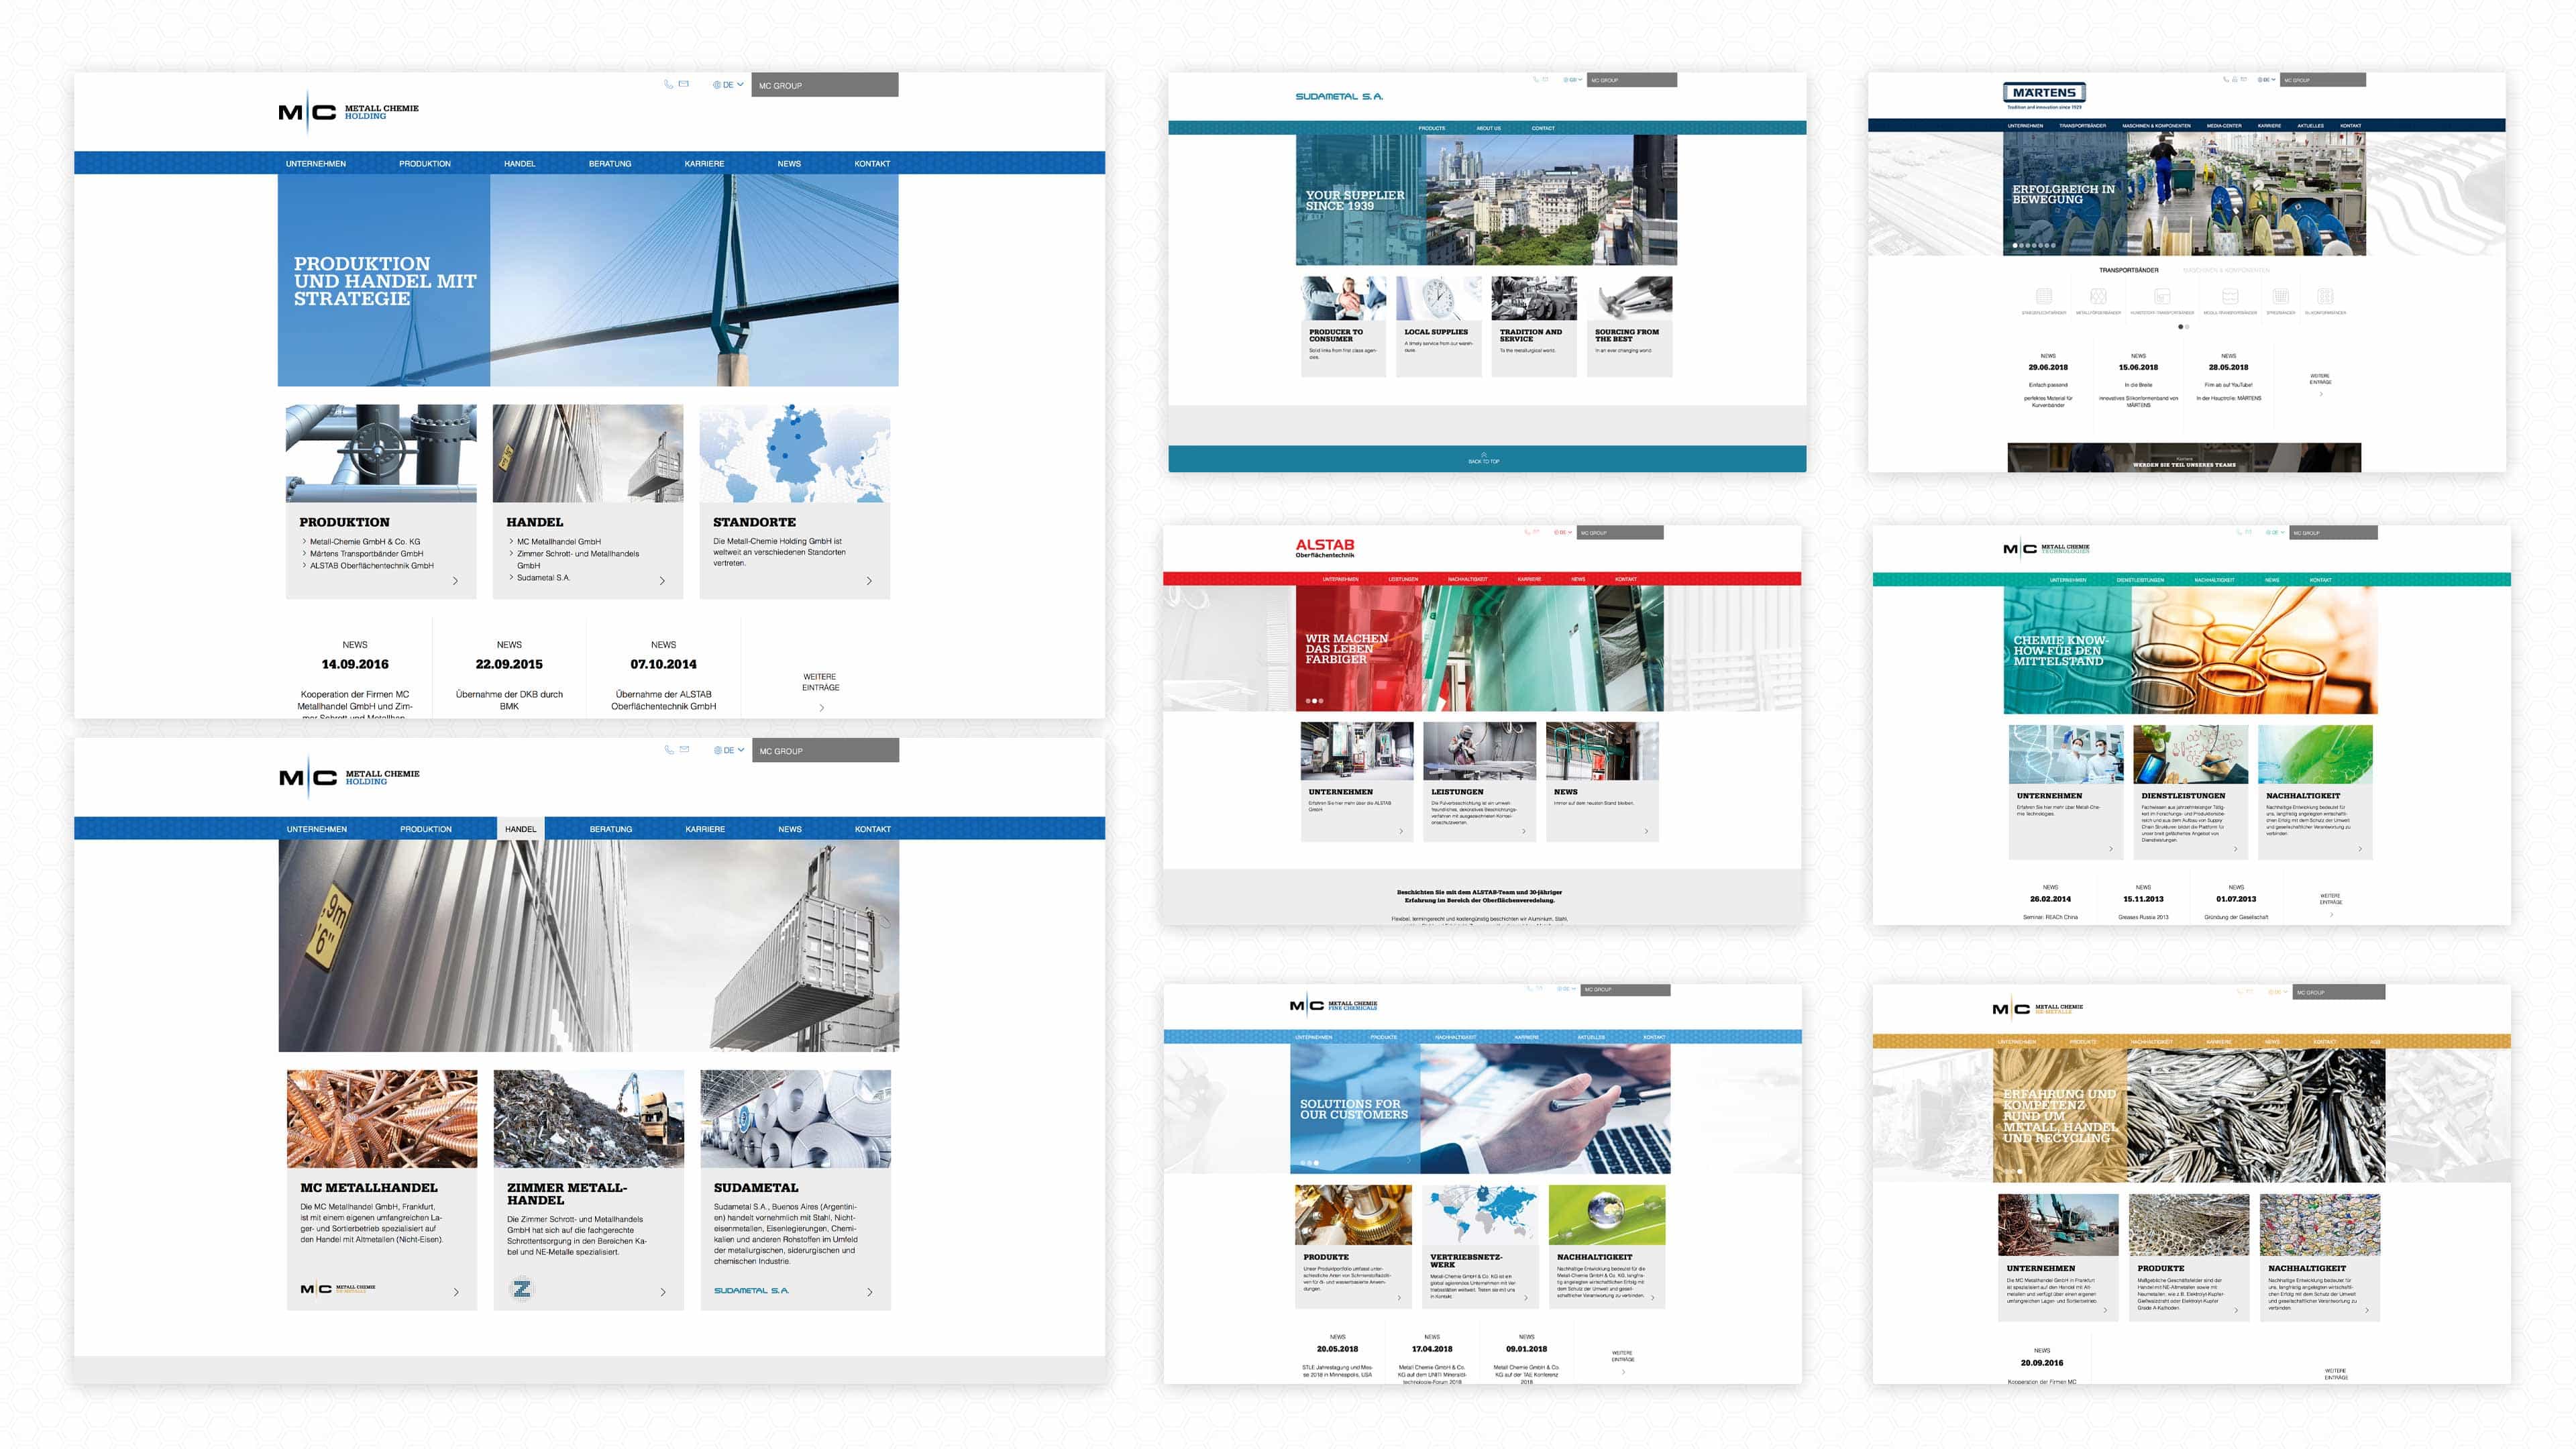The width and height of the screenshot is (2576, 1449).
Task: Click the Sudametal S.A. logo inside Sudametal card
Action: click(x=751, y=1291)
